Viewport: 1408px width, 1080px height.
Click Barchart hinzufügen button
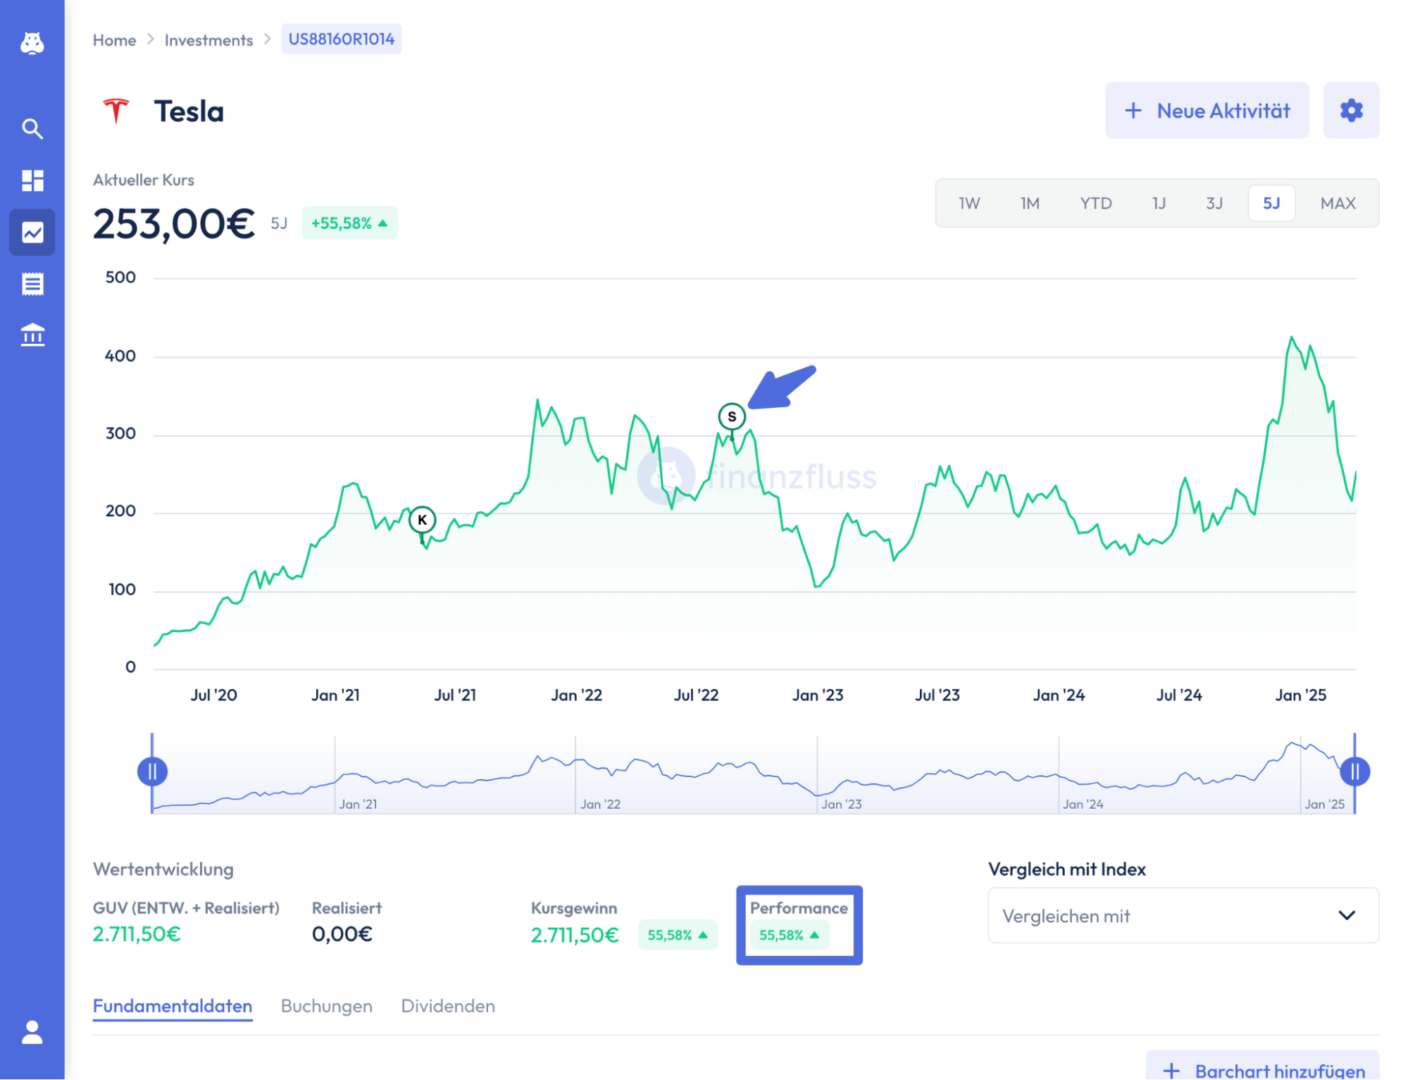(x=1263, y=1066)
